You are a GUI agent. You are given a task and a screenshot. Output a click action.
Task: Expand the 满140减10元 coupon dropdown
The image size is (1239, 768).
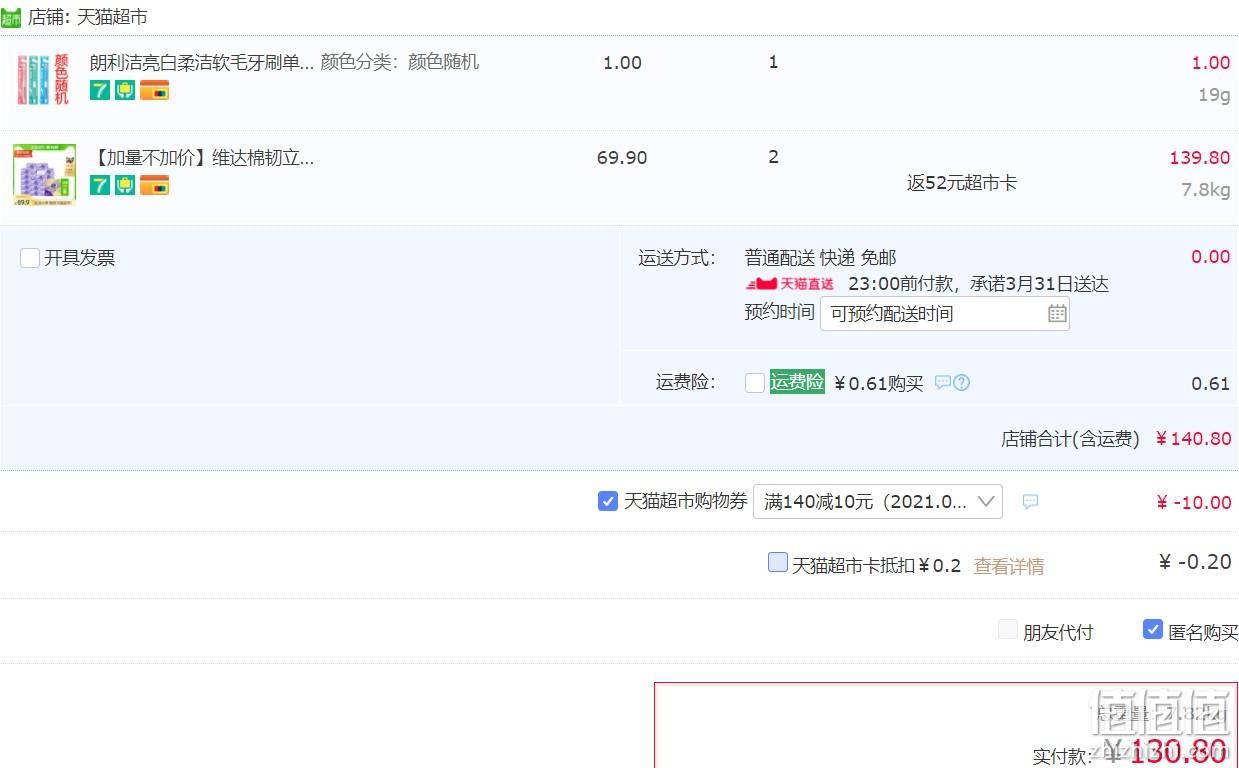[877, 501]
